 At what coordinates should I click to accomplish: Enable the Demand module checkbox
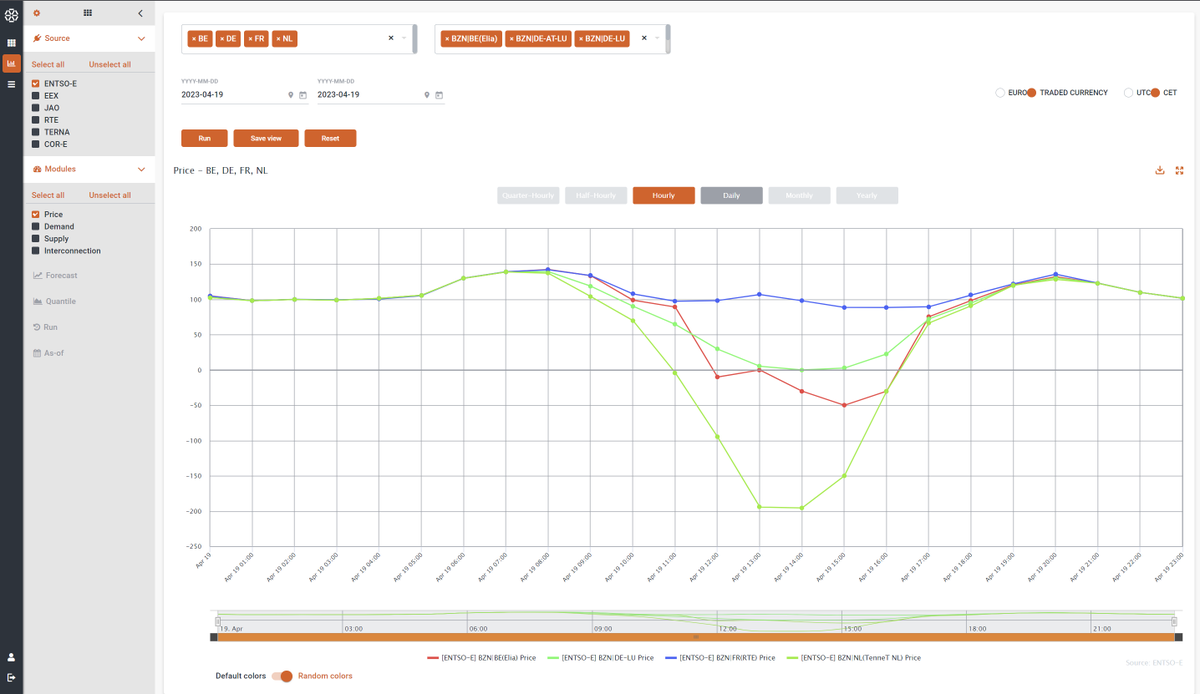click(36, 227)
